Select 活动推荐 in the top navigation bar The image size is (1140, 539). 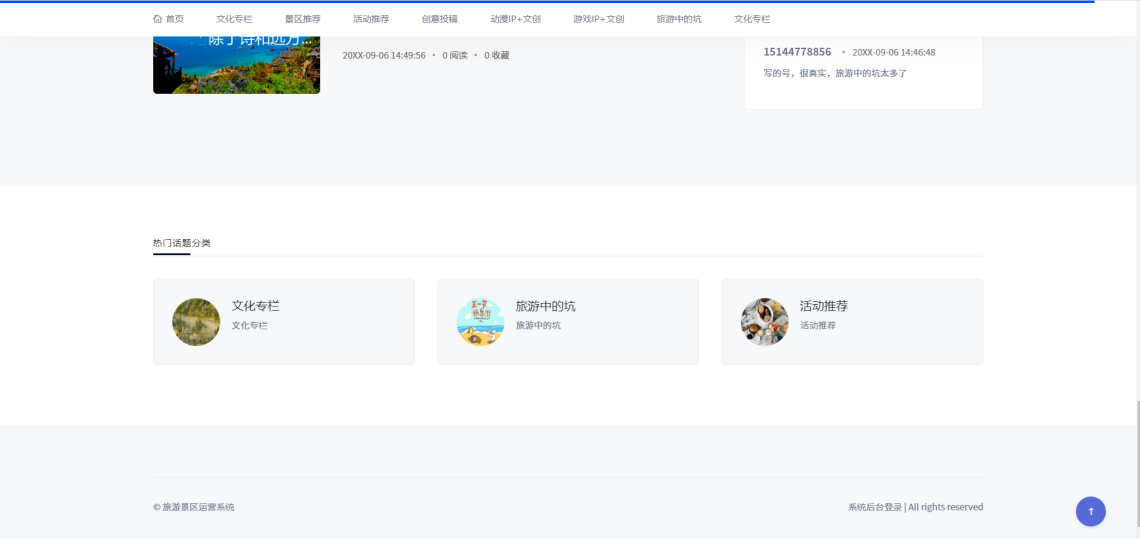coord(371,19)
